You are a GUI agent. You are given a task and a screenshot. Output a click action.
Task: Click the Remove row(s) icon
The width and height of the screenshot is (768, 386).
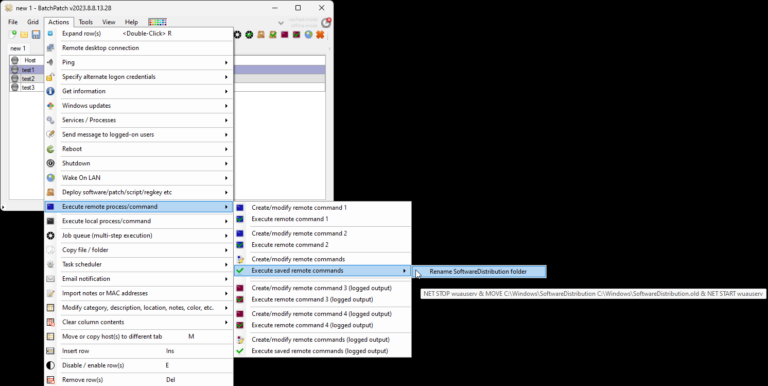pos(50,380)
